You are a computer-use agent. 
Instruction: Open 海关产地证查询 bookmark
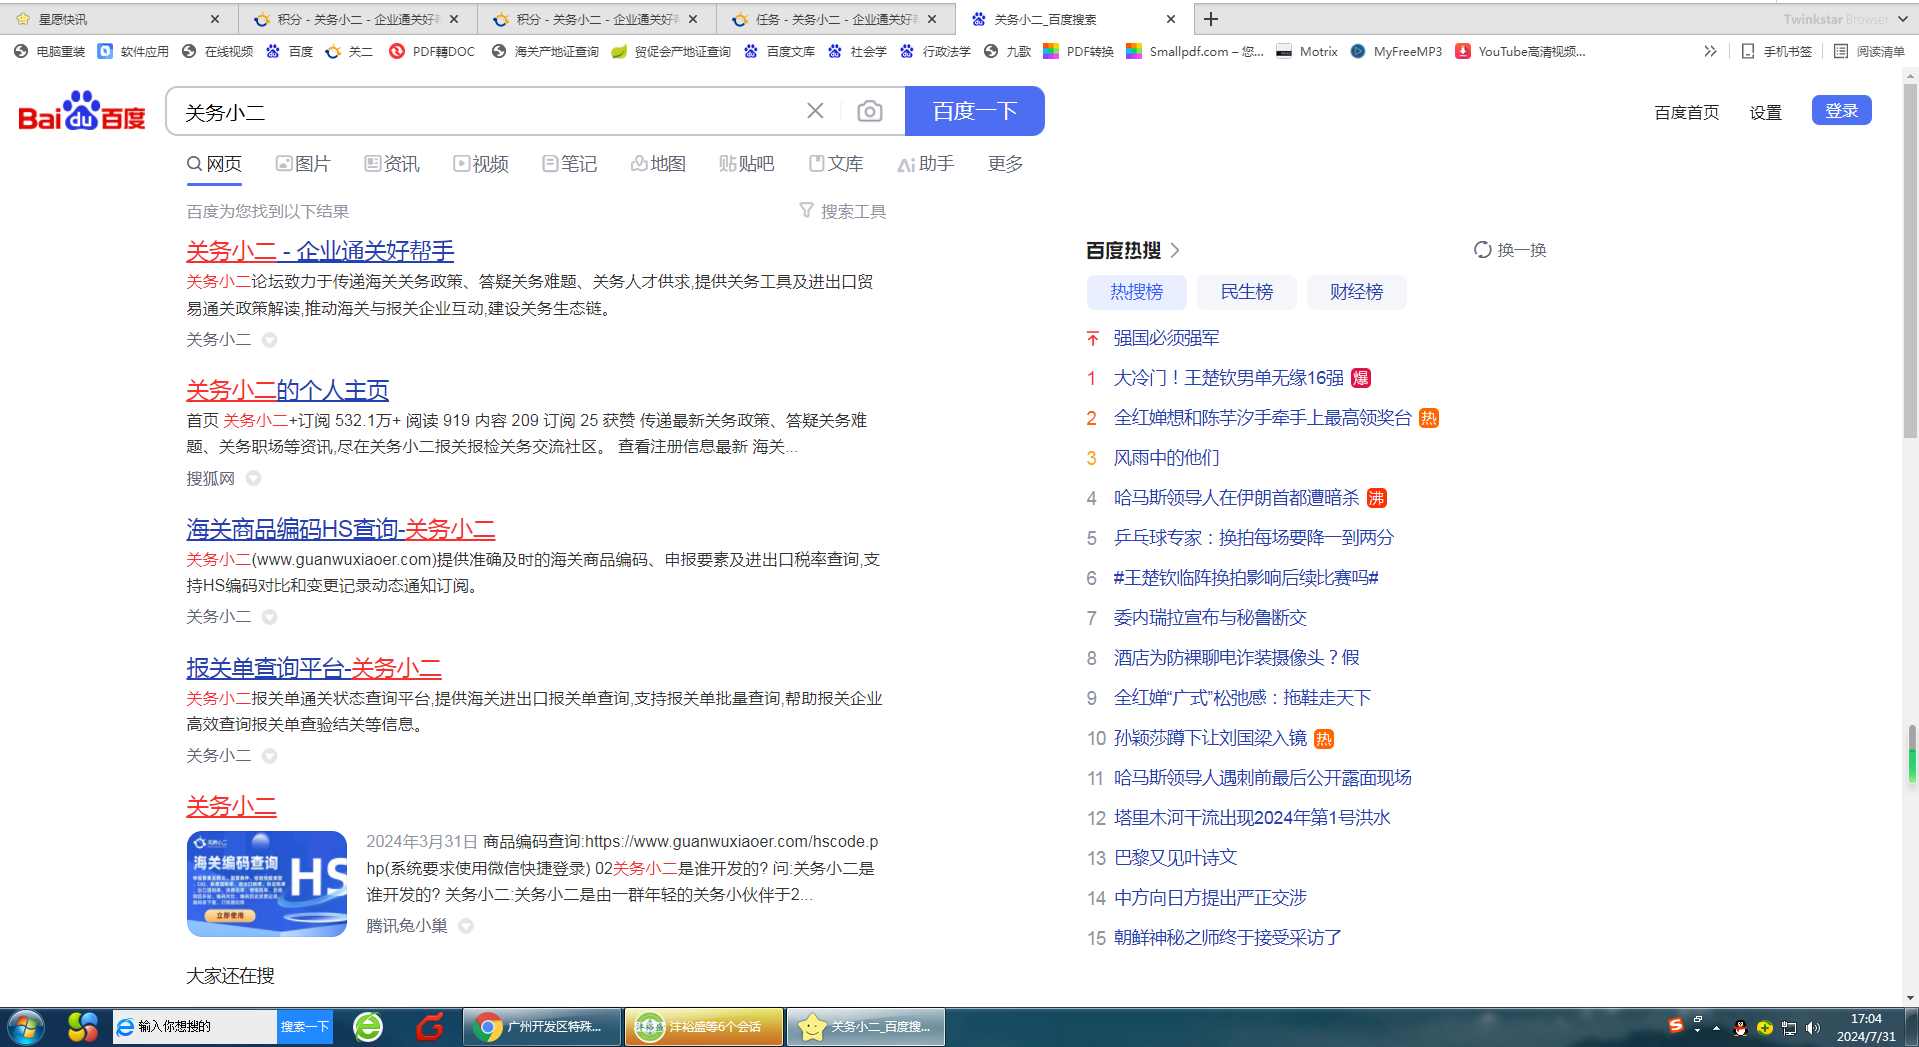click(545, 51)
